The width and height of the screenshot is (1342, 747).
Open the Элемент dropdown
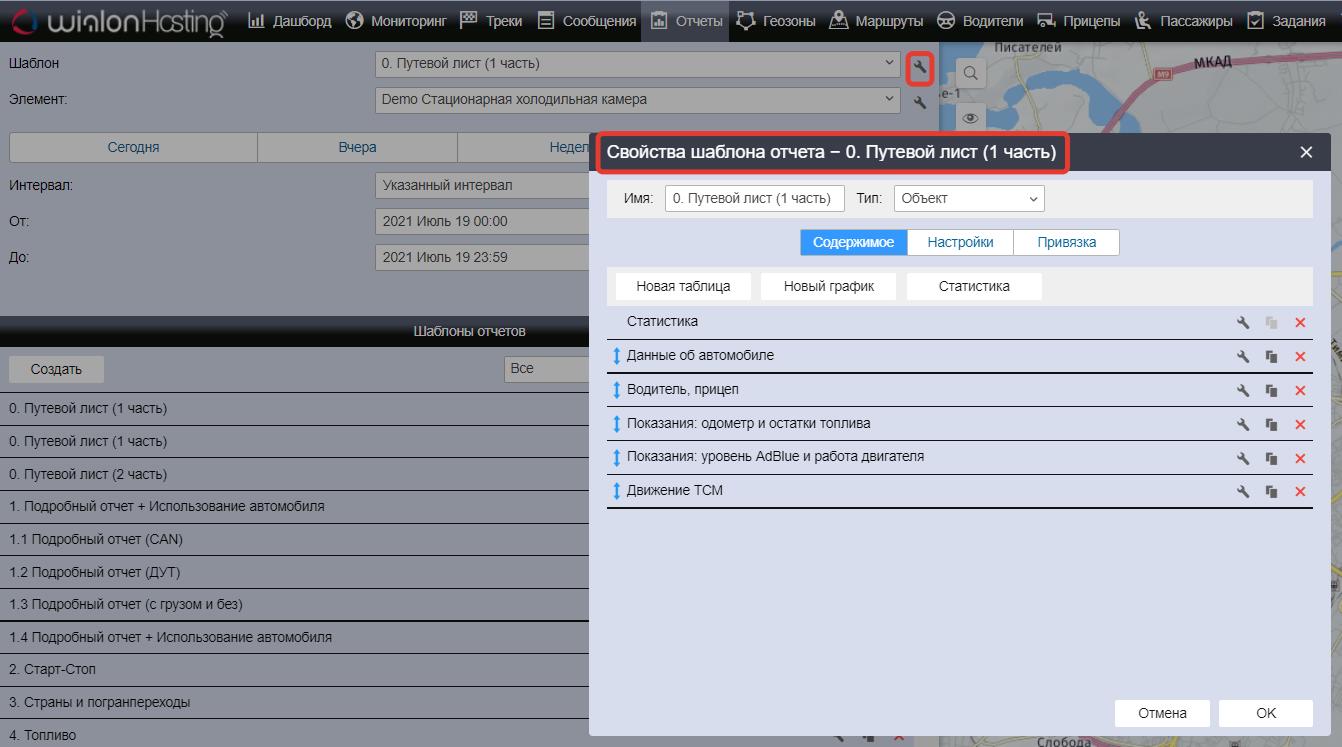point(638,99)
